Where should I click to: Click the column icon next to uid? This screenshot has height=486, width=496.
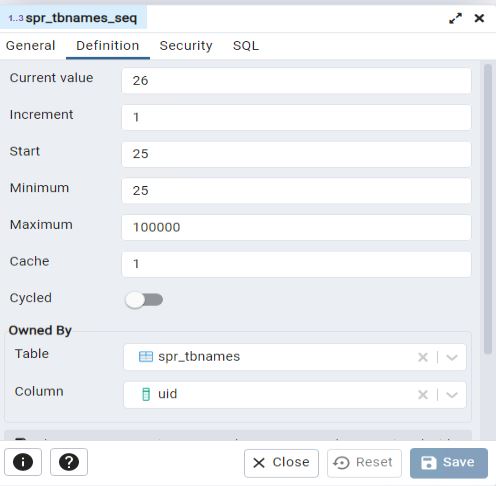[146, 394]
